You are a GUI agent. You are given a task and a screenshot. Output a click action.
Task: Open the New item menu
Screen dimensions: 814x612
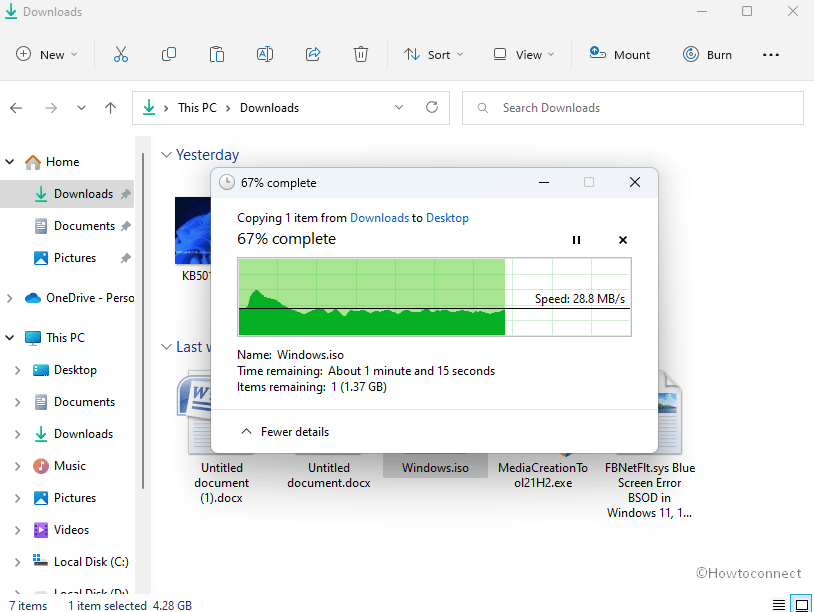pos(46,55)
